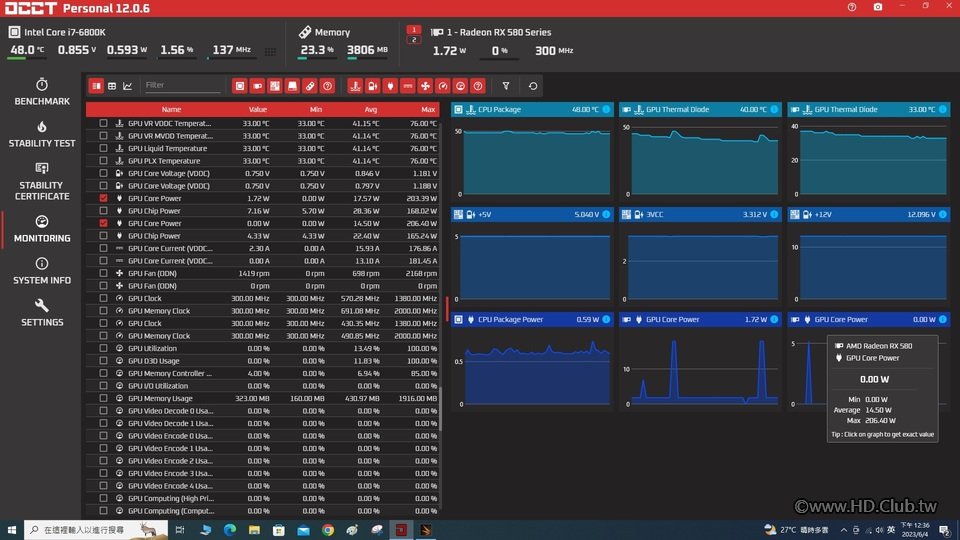
Task: Toggle the motherboard sensors filter icon
Action: [x=275, y=86]
